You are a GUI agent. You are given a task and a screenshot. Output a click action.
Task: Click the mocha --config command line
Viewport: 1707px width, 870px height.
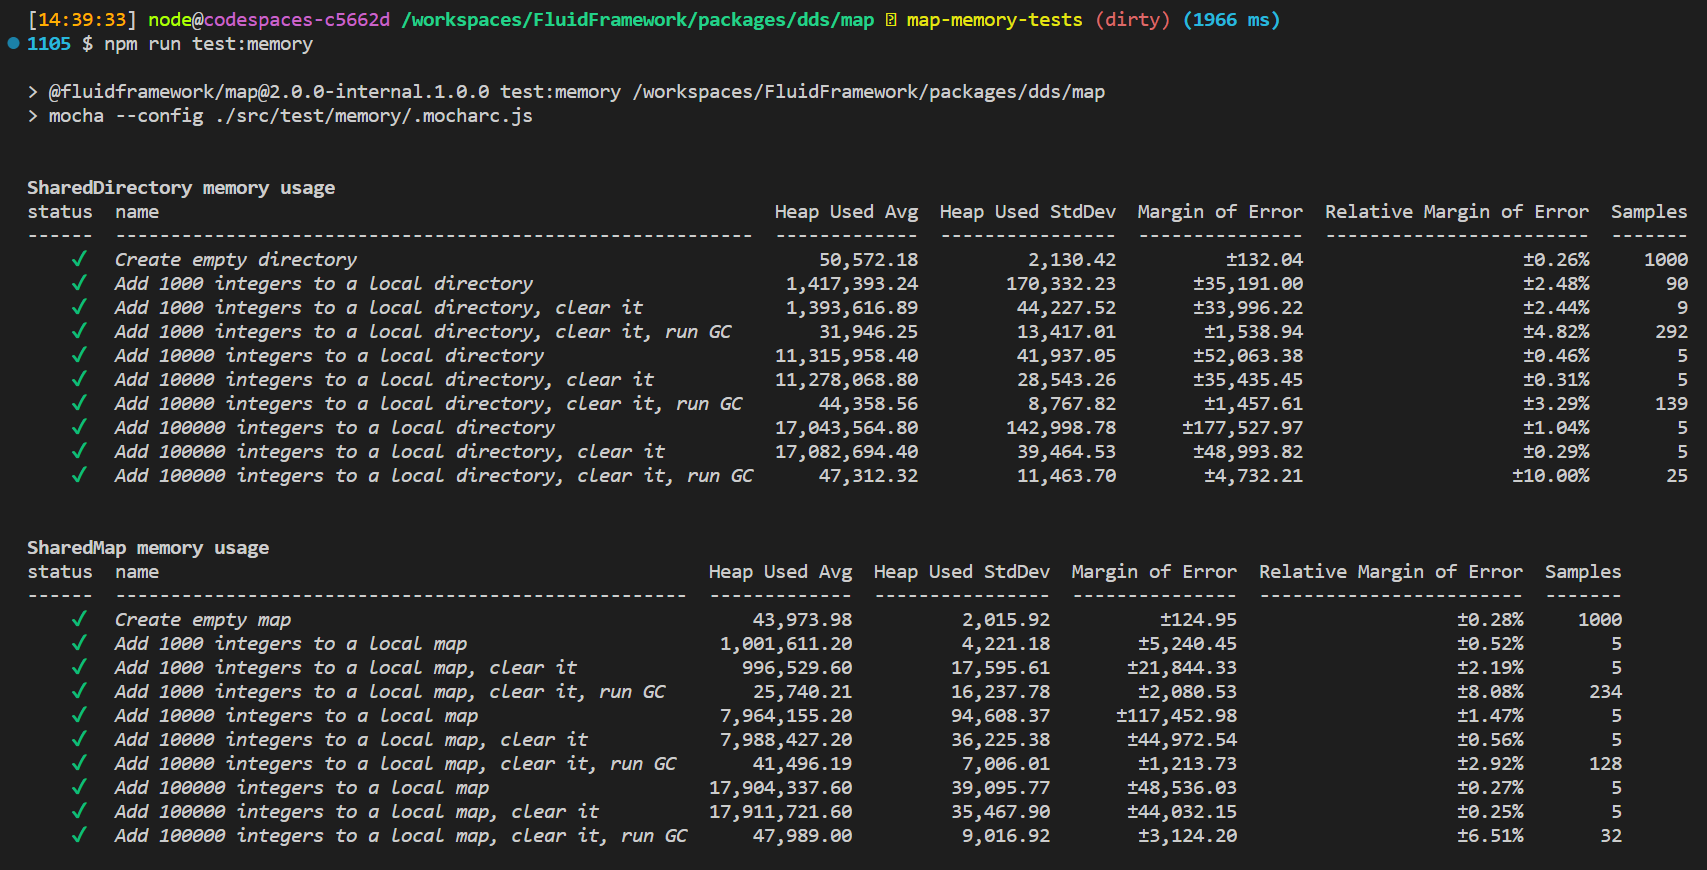[290, 116]
